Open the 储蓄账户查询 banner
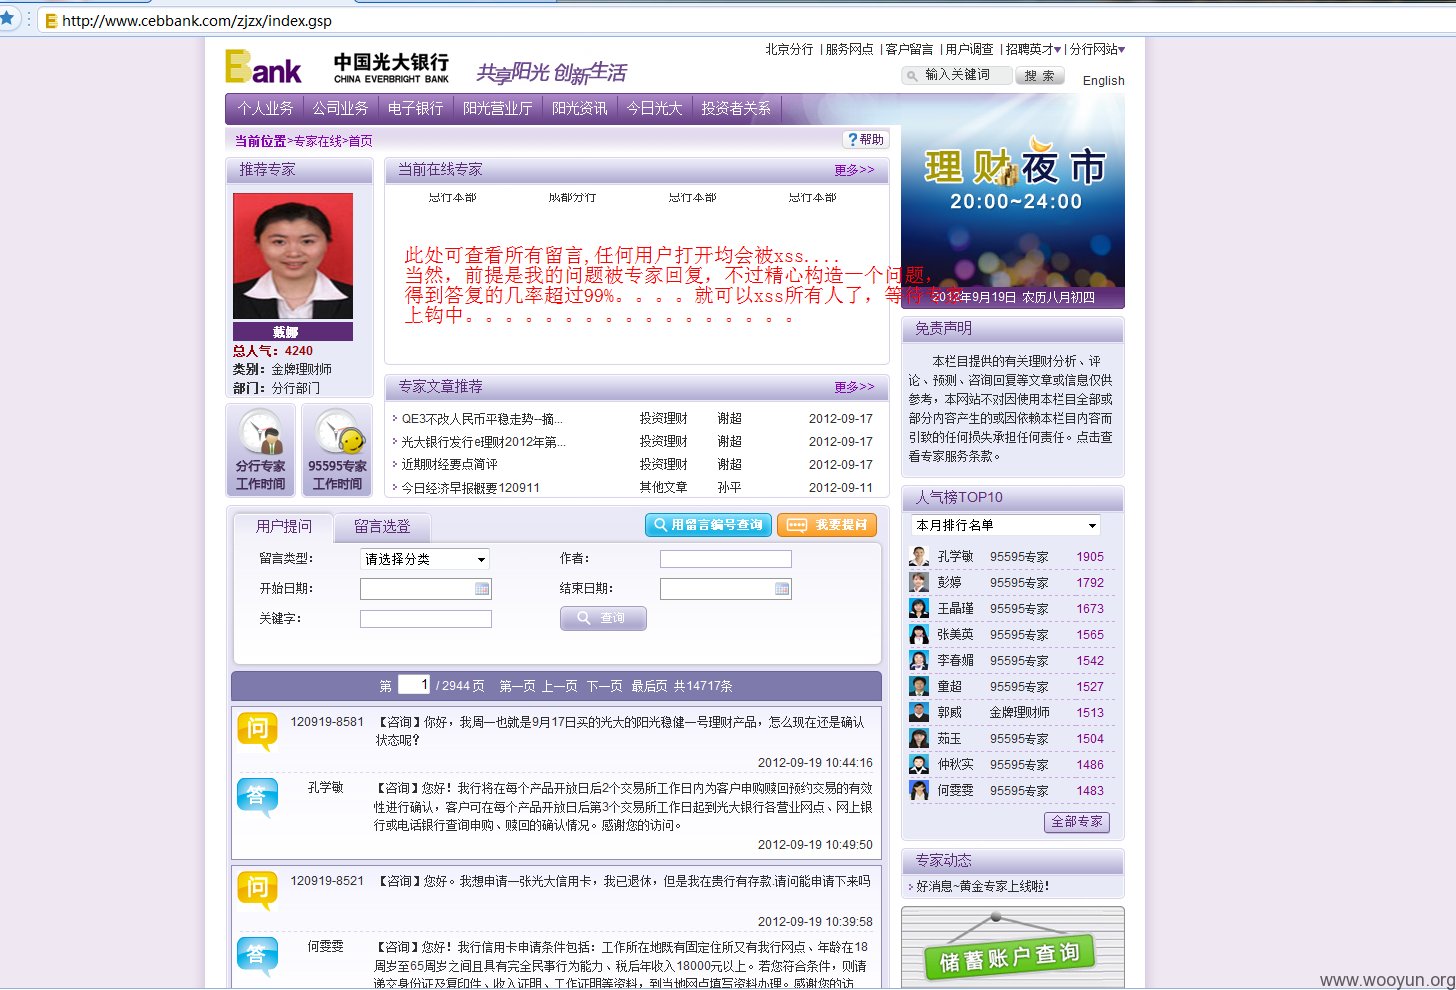This screenshot has height=990, width=1456. click(x=1013, y=948)
